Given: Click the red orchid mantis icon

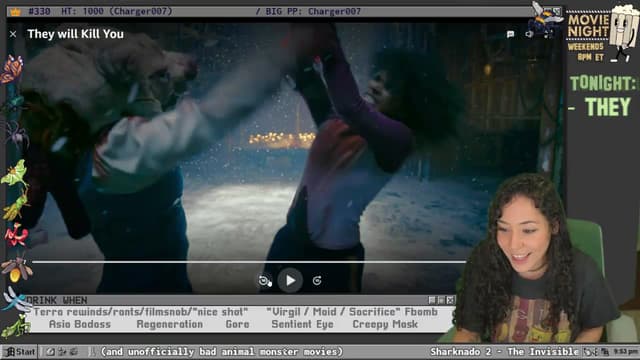Looking at the screenshot, I should point(16,235).
